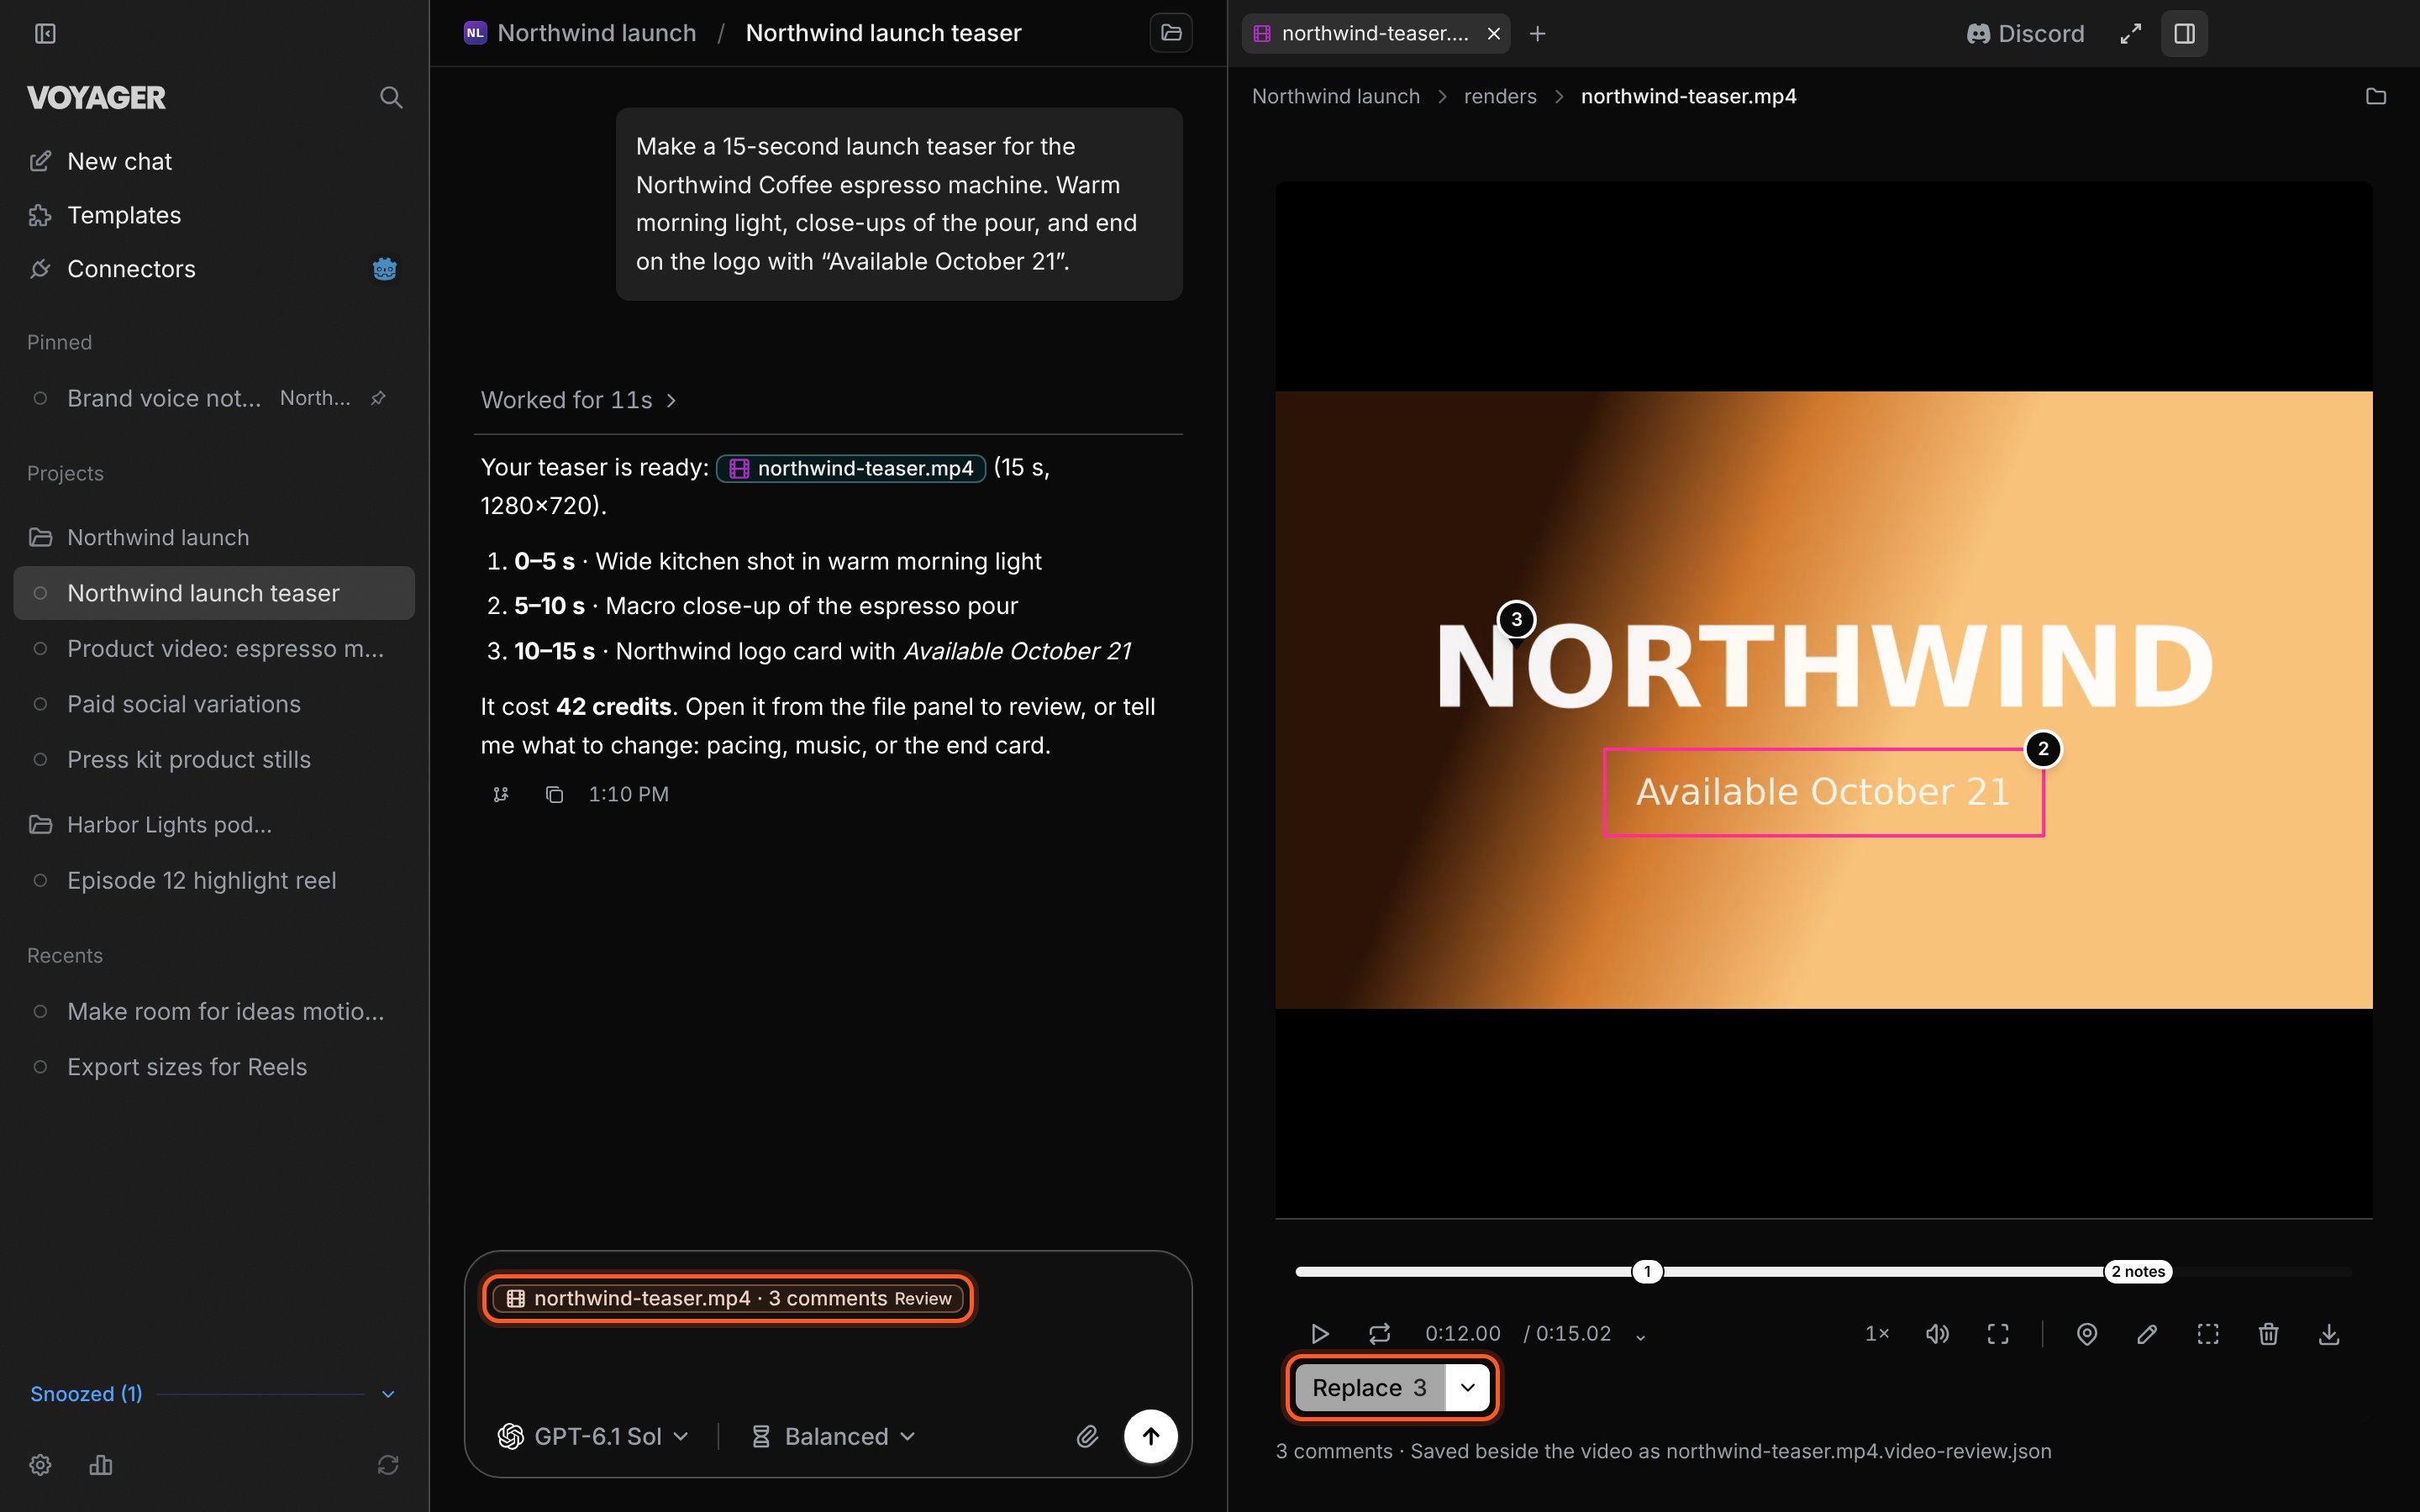Enter fullscreen video view
The height and width of the screenshot is (1512, 2420).
pyautogui.click(x=1997, y=1333)
